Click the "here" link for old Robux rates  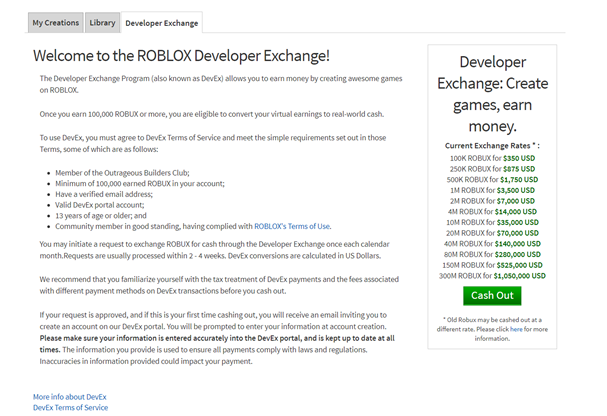[516, 328]
